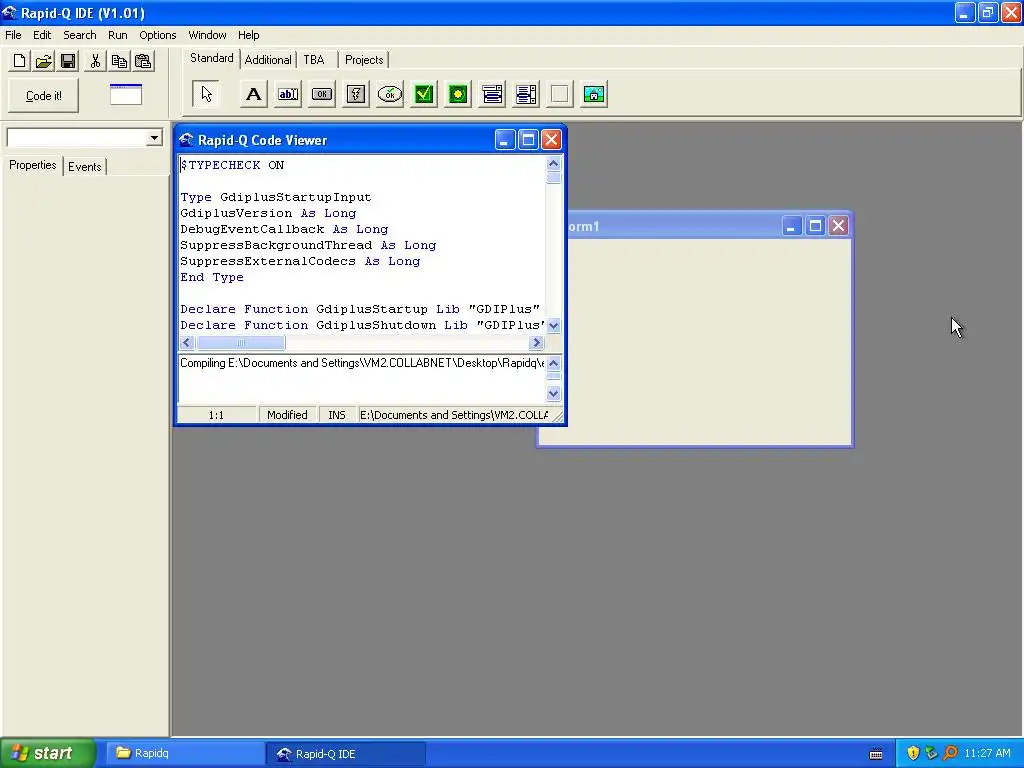Select the Properties tab
The width and height of the screenshot is (1024, 768).
(33, 165)
